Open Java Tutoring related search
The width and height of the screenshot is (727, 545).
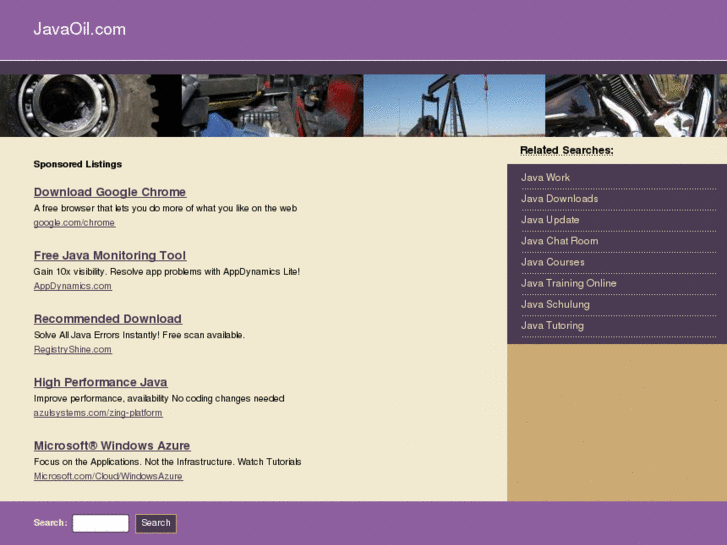[x=552, y=326]
